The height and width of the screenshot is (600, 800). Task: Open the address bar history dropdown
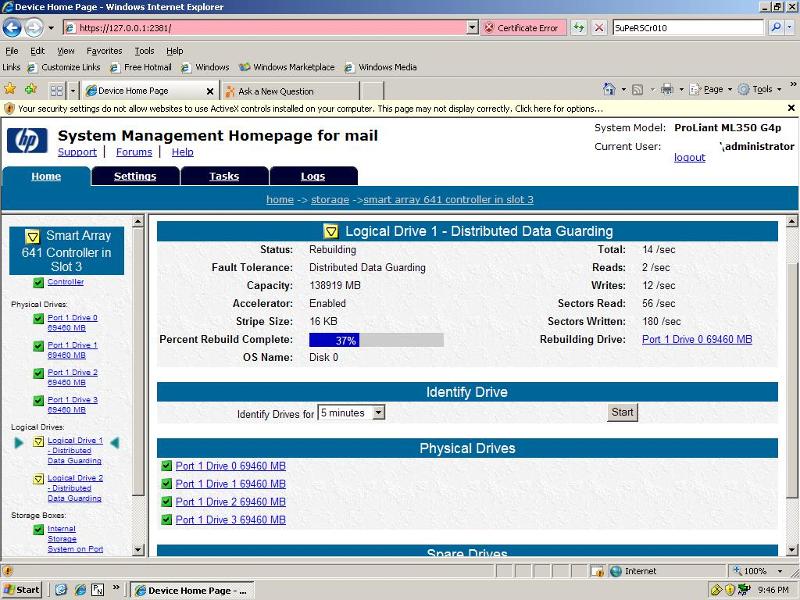(472, 28)
